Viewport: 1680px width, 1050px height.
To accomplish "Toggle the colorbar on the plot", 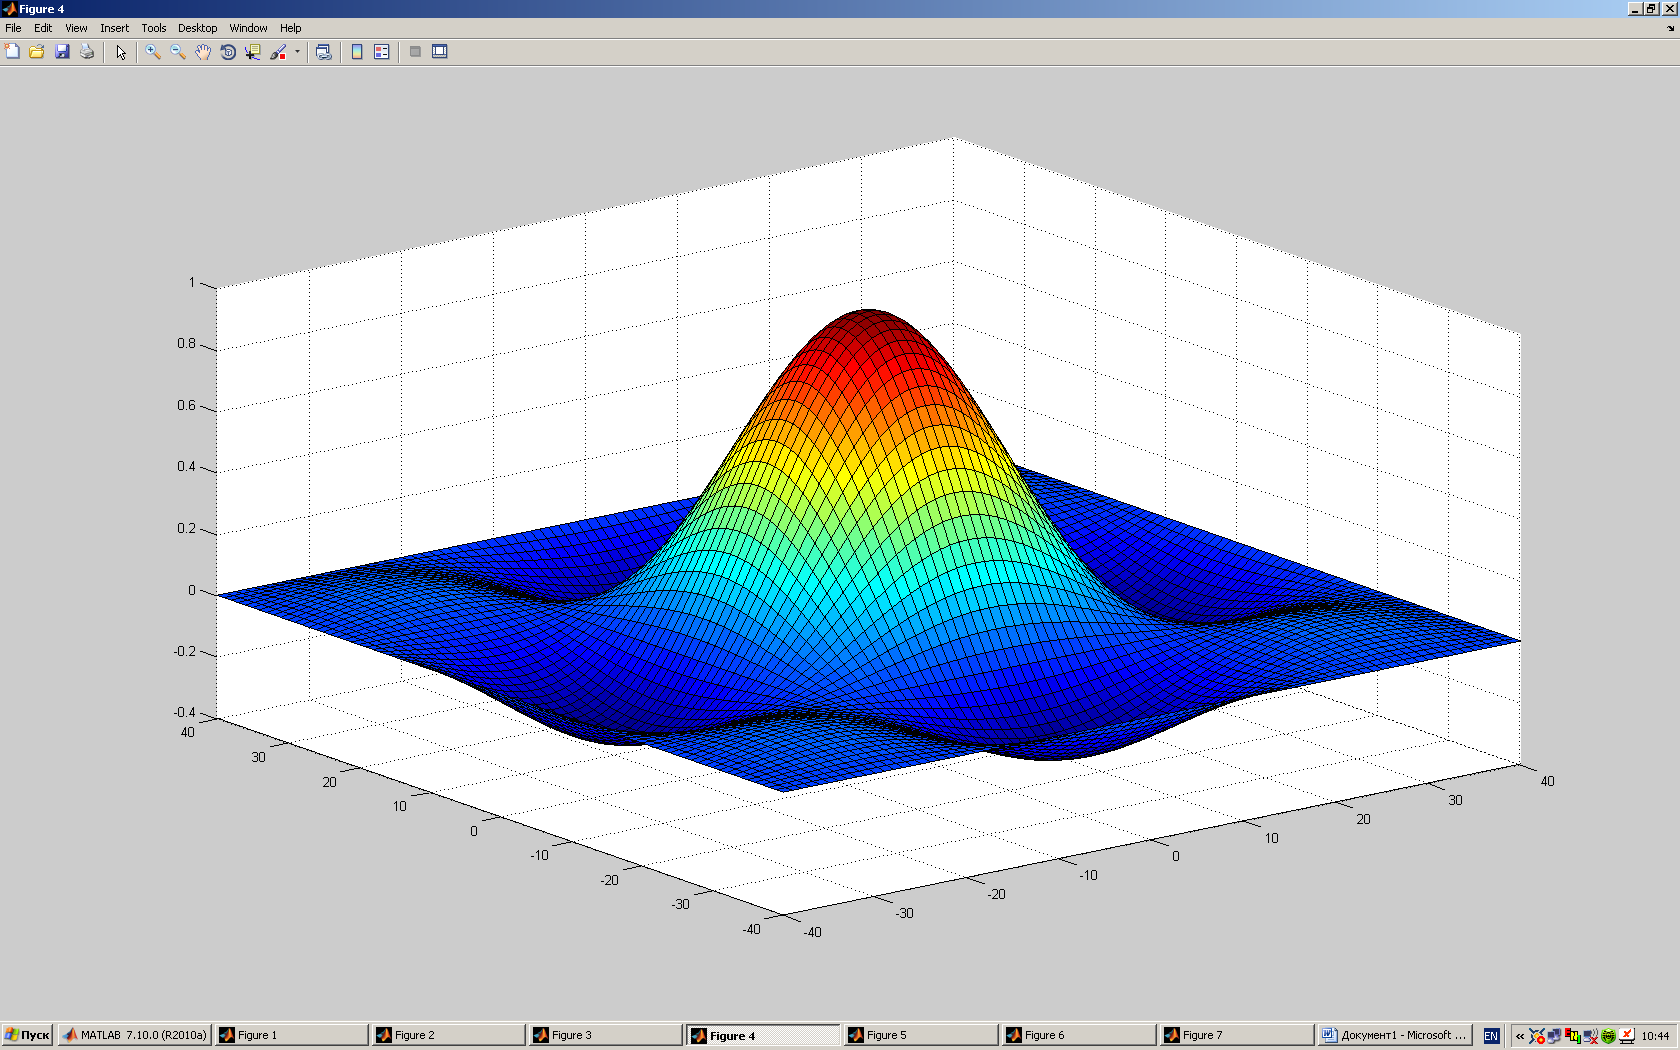I will tap(357, 52).
